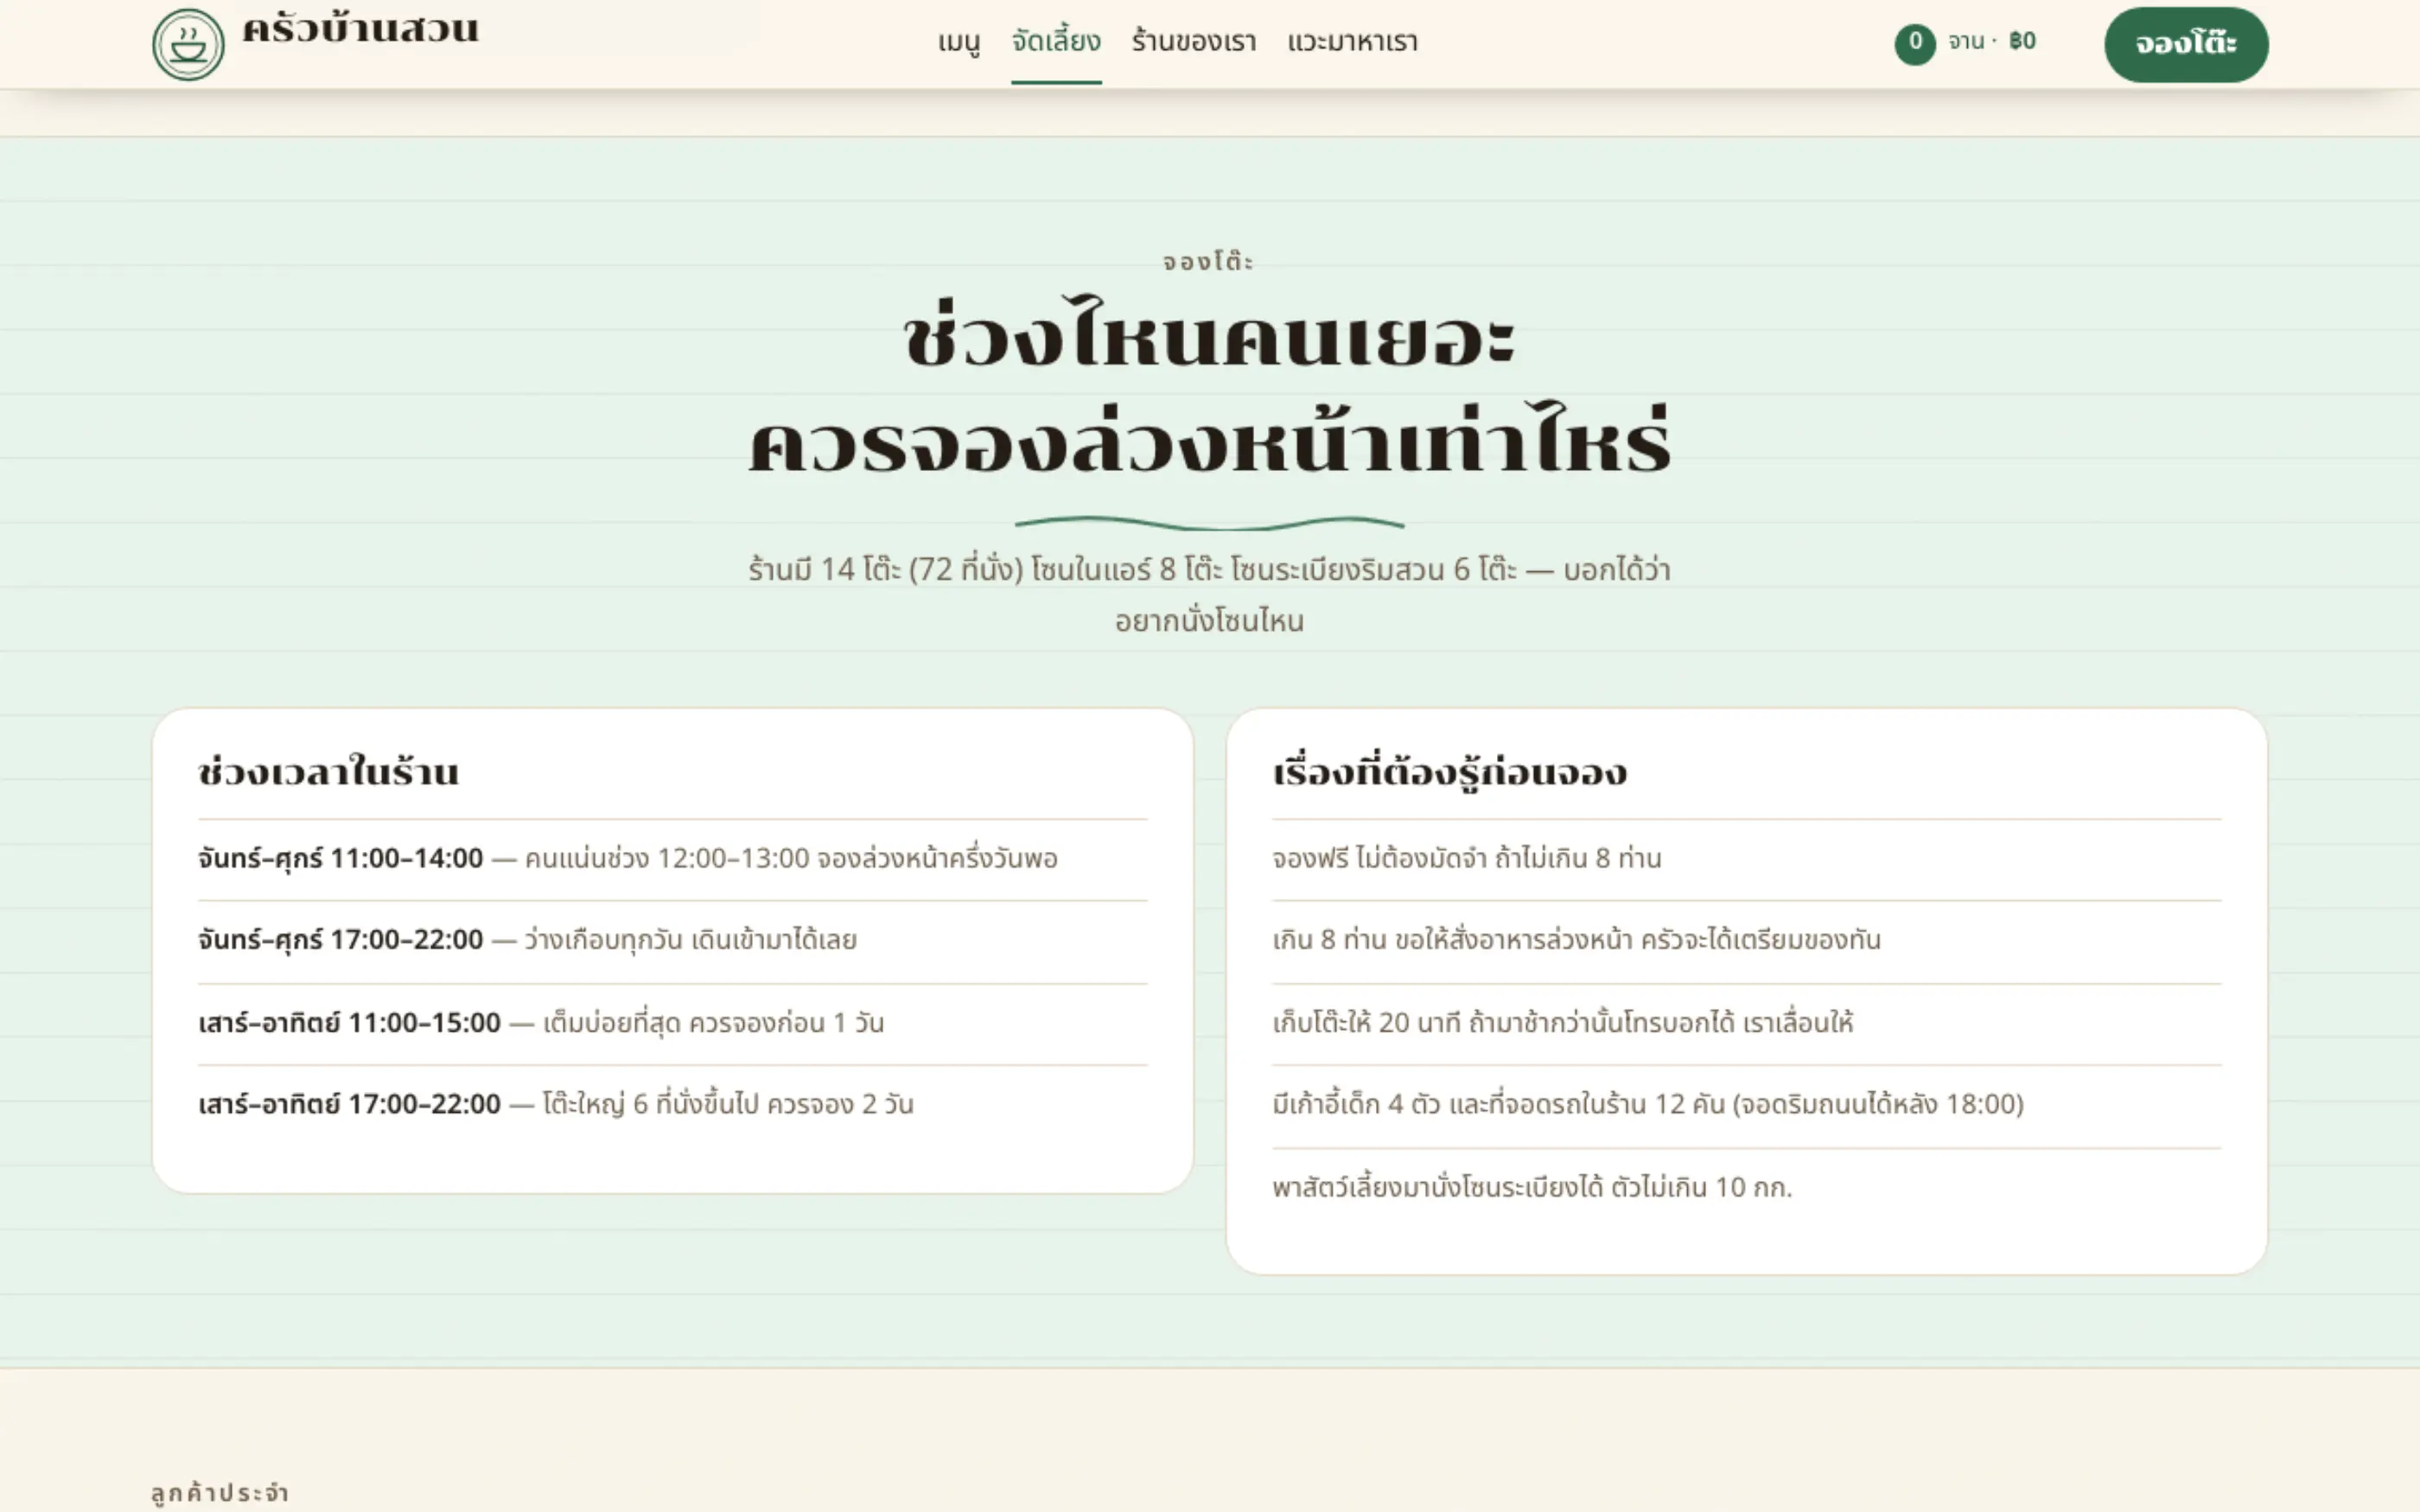Select row เสาร์–อาทิตย์ 11:00–15:00
Viewport: 2420px width, 1512px height.
tap(673, 1023)
